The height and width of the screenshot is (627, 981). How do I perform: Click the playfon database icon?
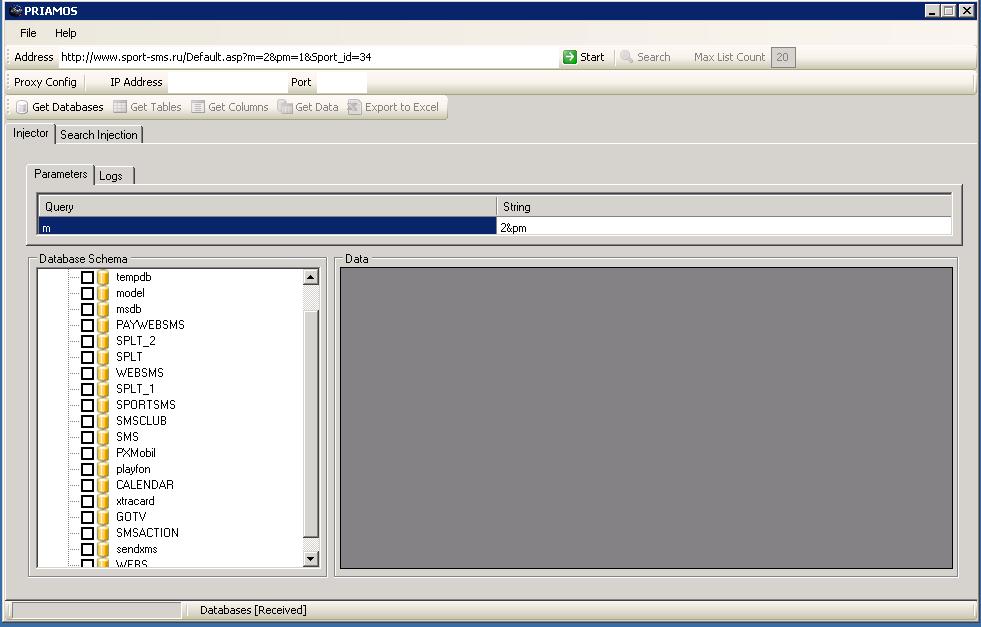103,469
